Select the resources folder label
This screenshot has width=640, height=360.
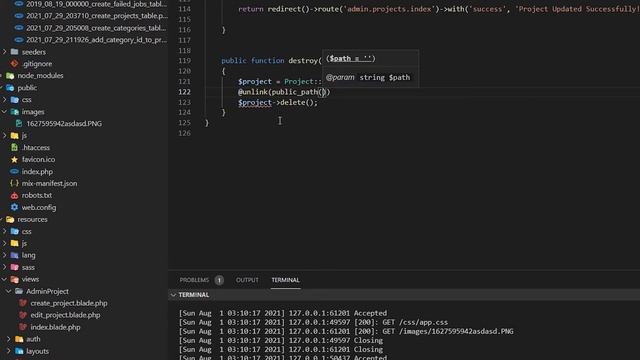(x=32, y=220)
